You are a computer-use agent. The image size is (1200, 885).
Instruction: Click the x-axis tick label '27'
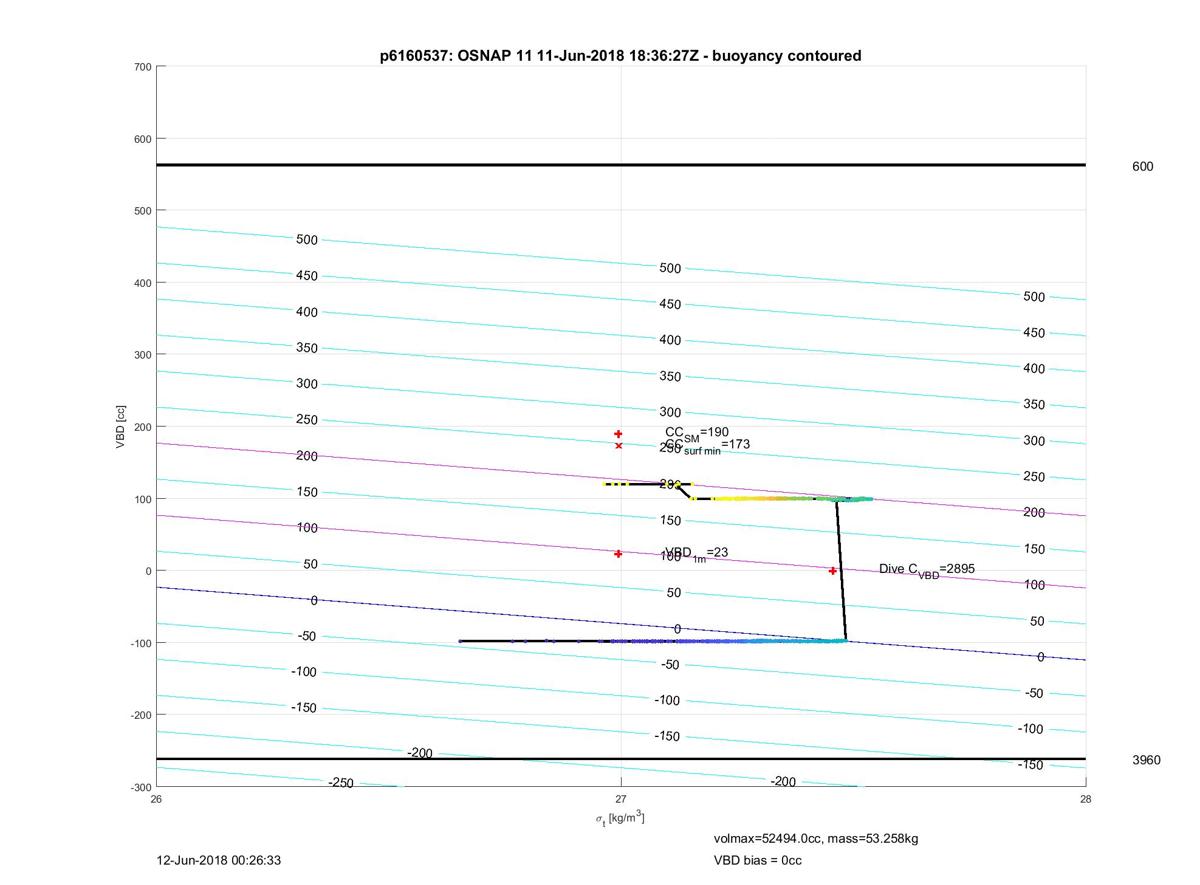point(620,799)
